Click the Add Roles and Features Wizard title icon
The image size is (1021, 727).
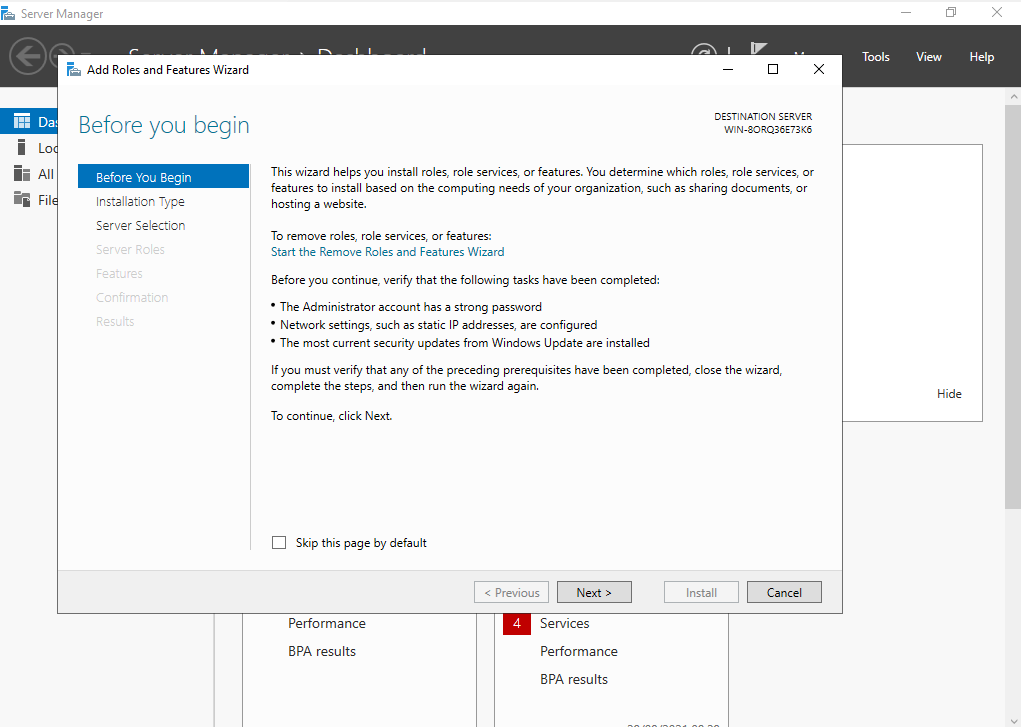pos(74,70)
